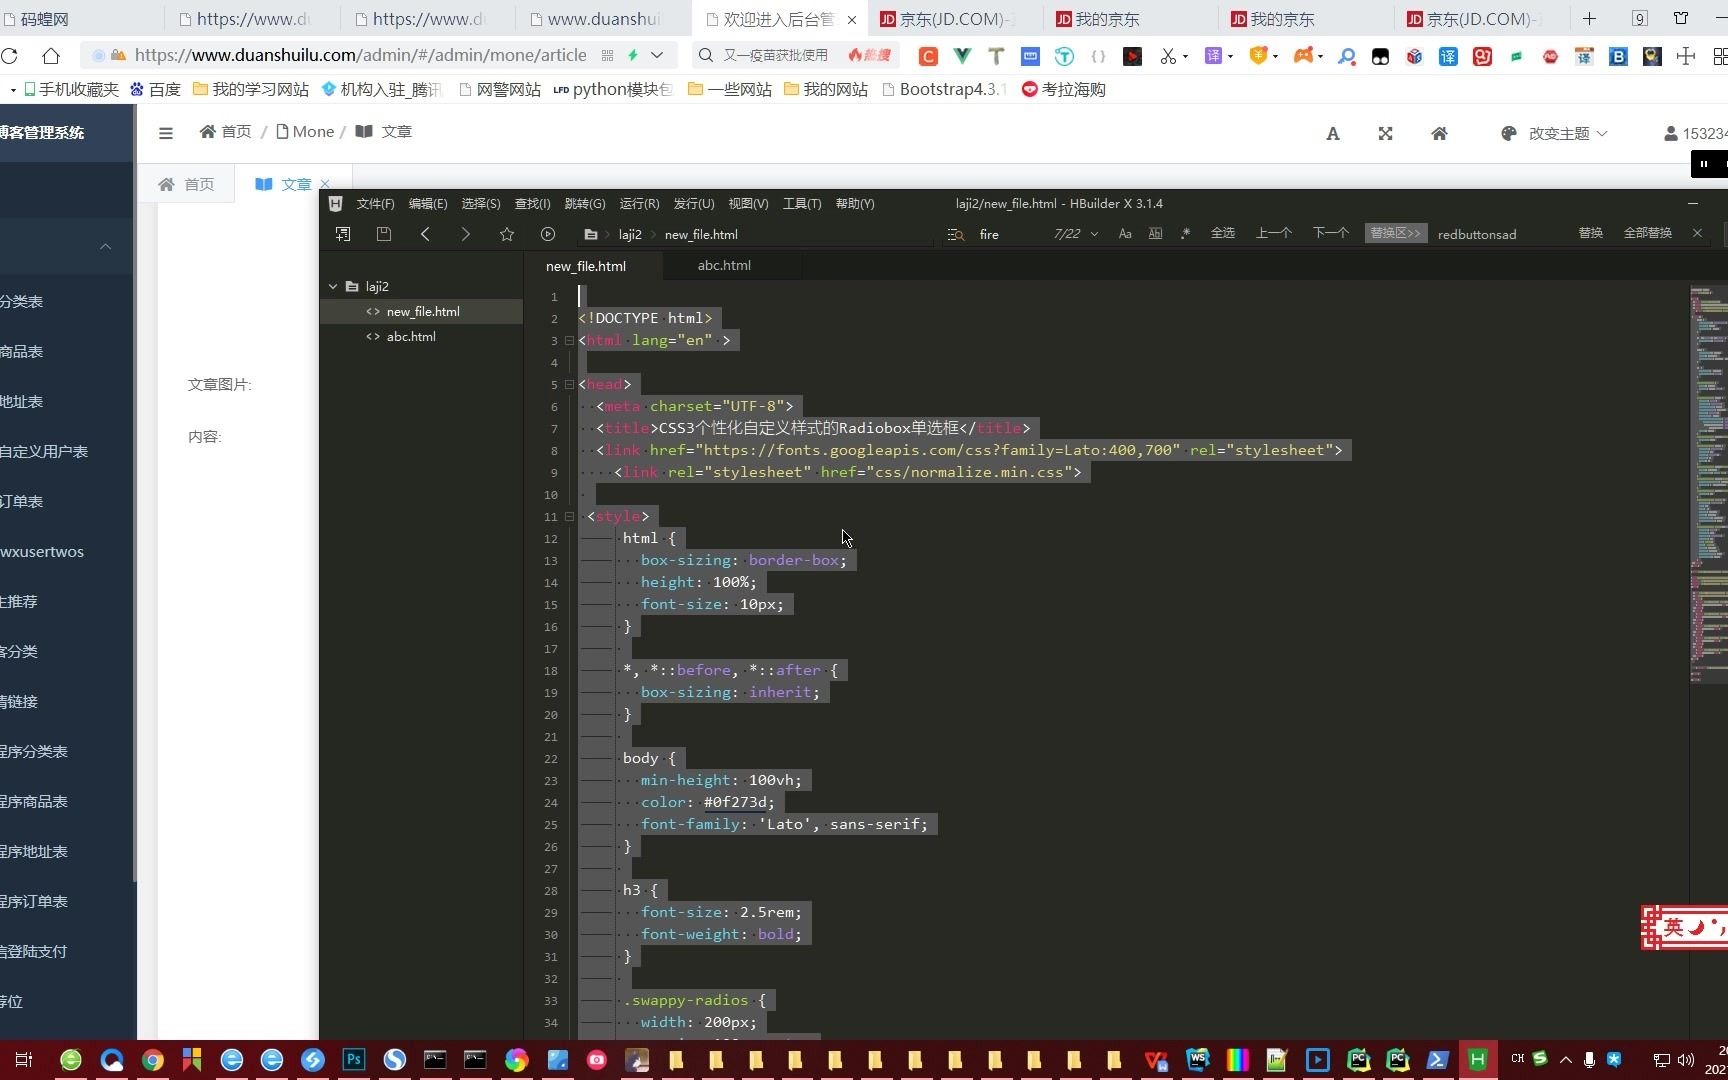Go forward with the right arrow in HBuilder
This screenshot has width=1728, height=1080.
tap(465, 234)
